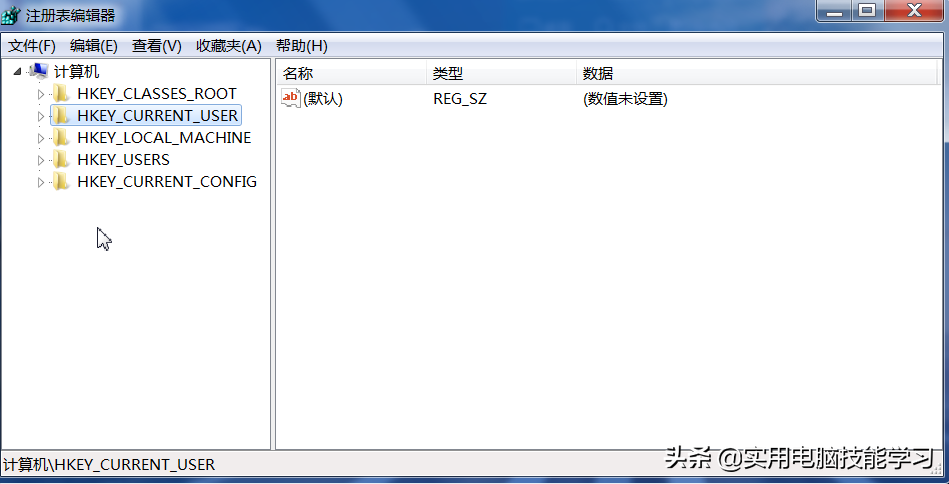This screenshot has width=949, height=484.
Task: Expand the HKEY_LOCAL_MACHINE key
Action: pyautogui.click(x=41, y=138)
